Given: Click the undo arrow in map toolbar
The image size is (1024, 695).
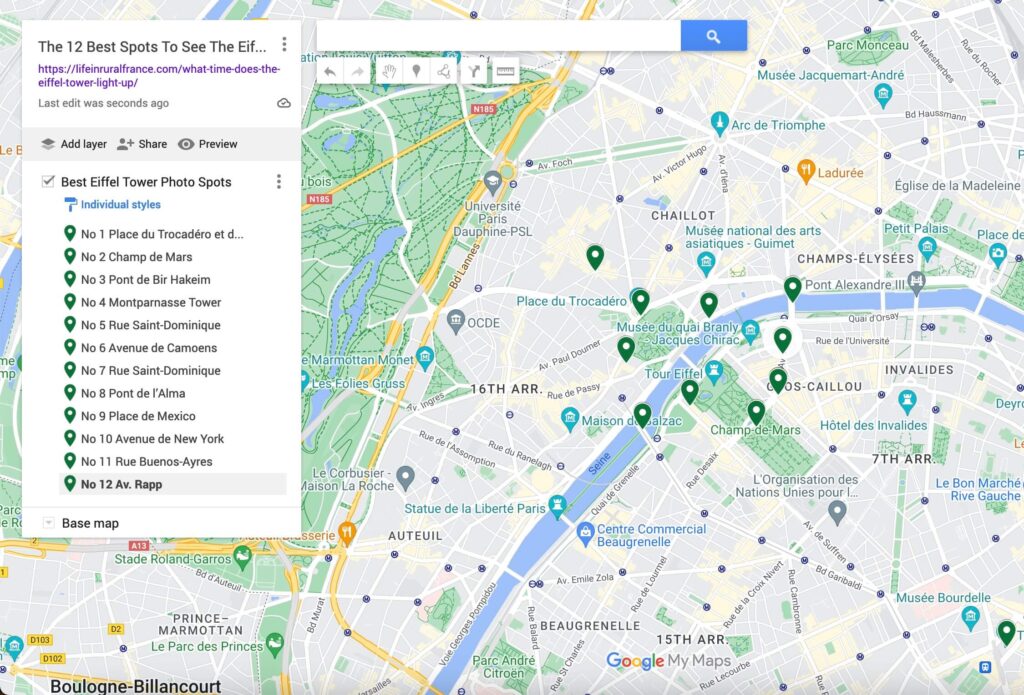Looking at the screenshot, I should 330,72.
